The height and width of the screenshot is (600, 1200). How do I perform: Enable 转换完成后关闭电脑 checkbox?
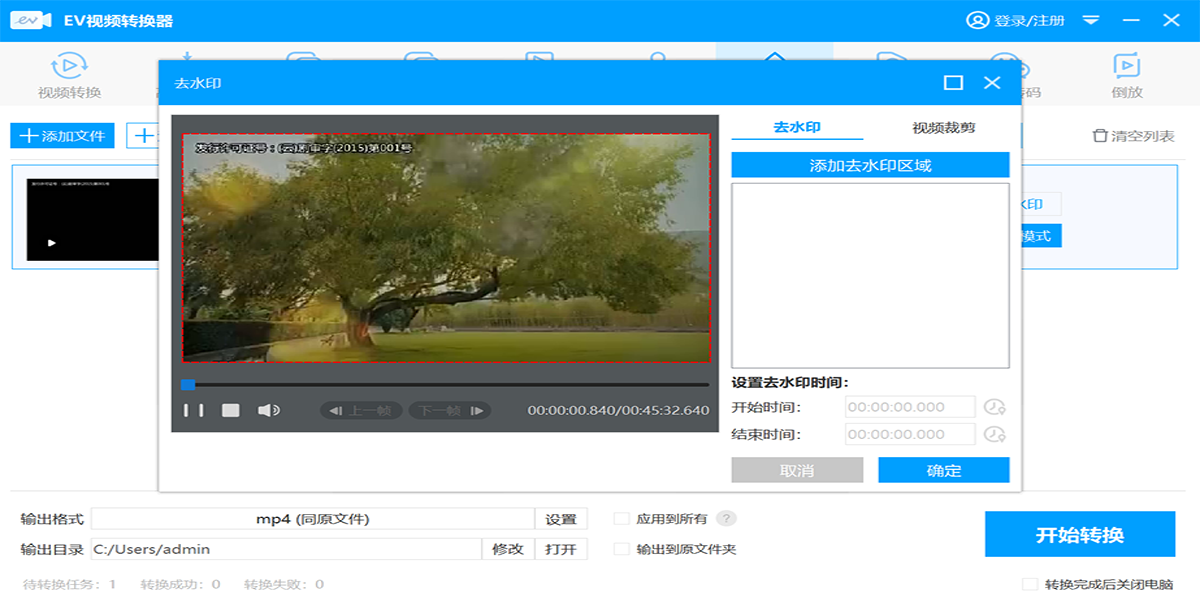(x=1029, y=584)
